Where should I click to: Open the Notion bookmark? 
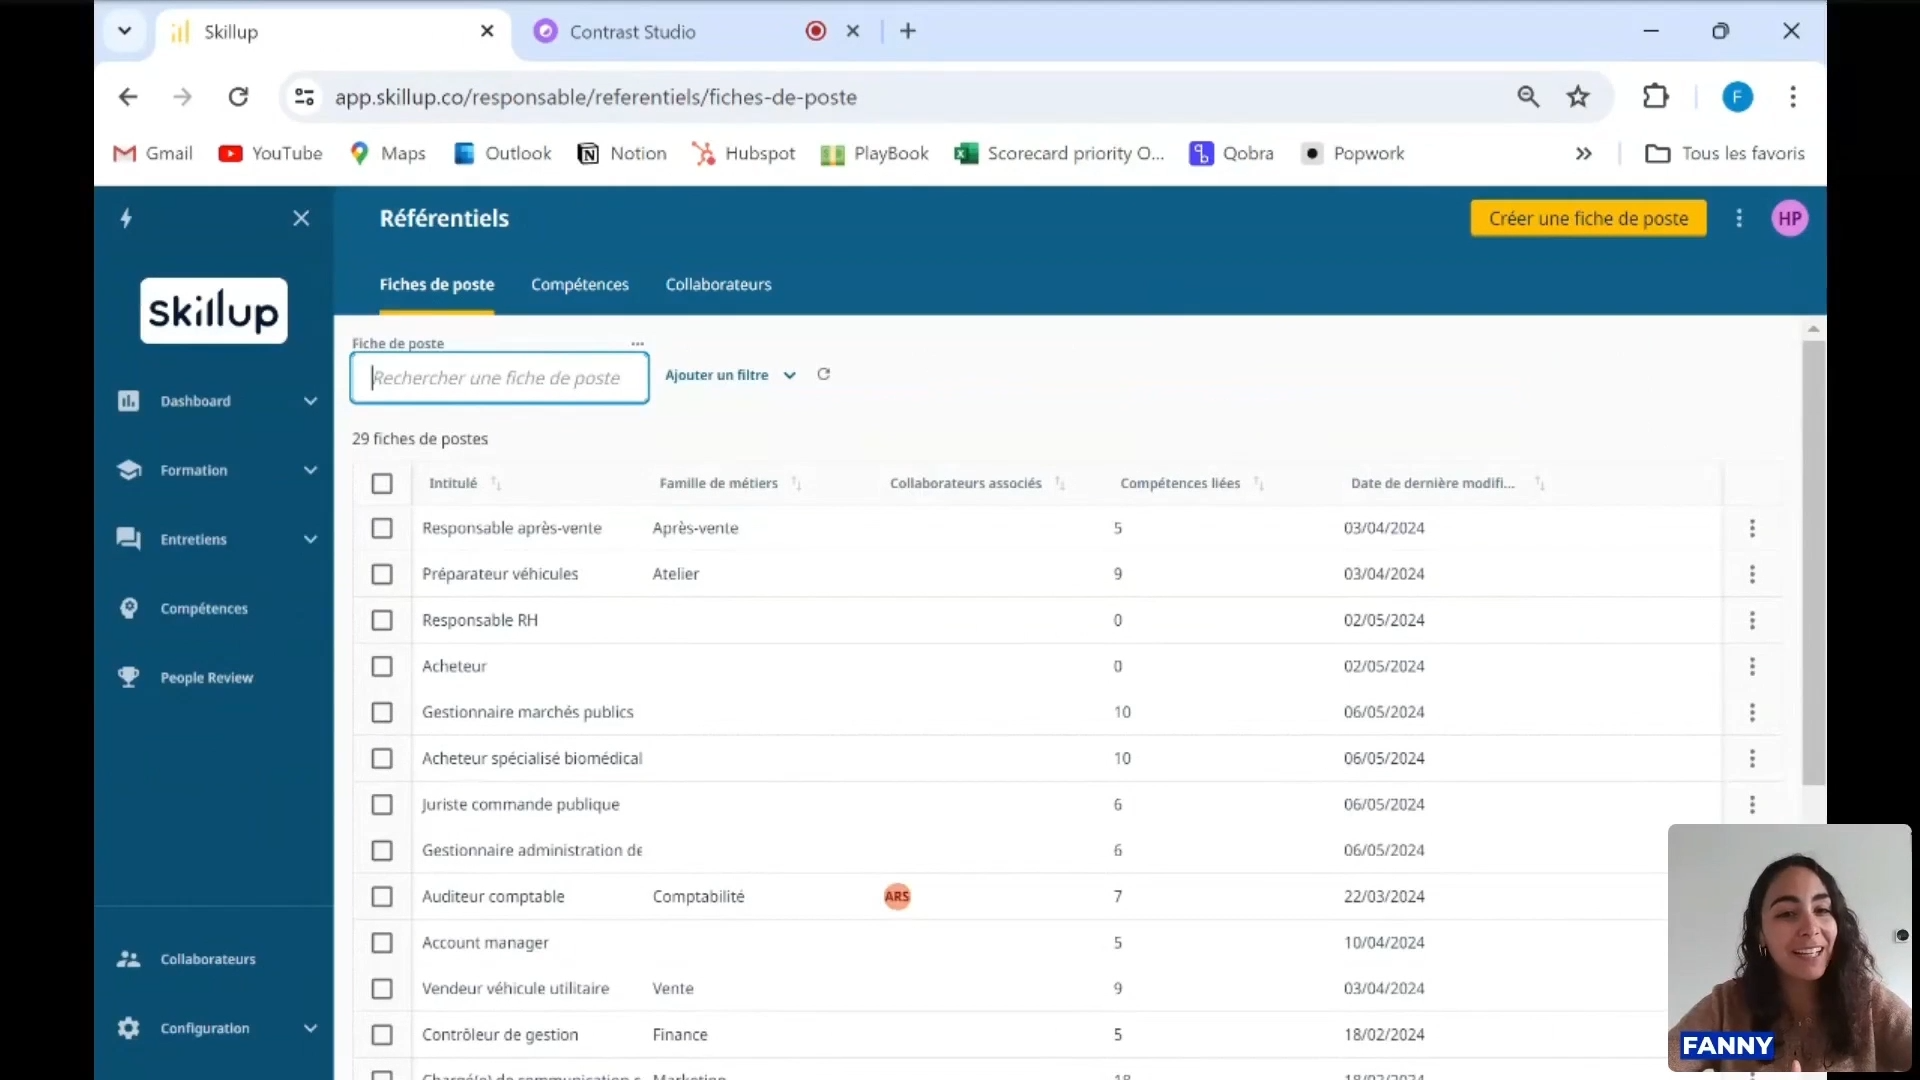(622, 153)
